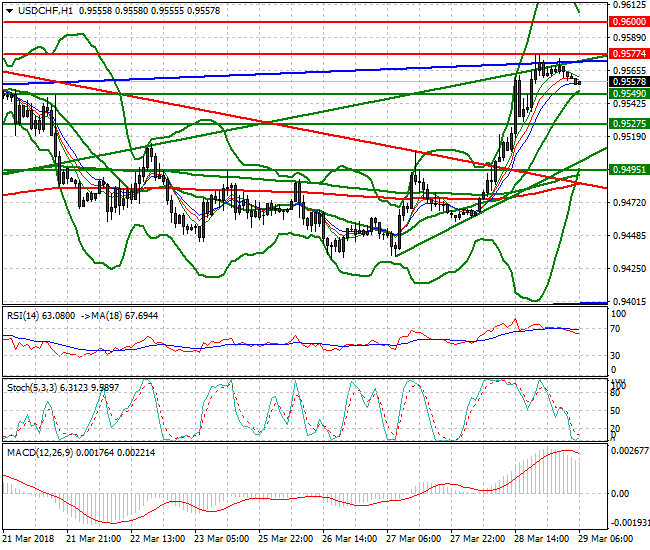This screenshot has width=650, height=550.
Task: Click the RSI scale level 70
Action: coord(616,329)
